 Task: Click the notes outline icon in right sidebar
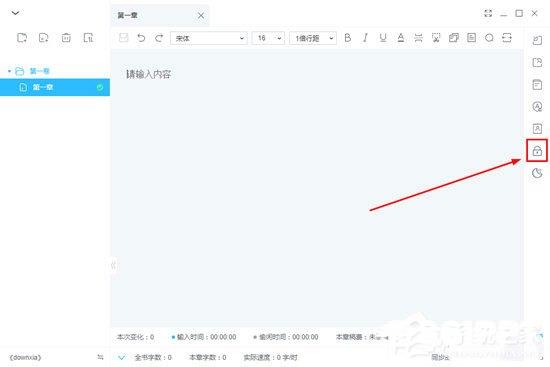pyautogui.click(x=537, y=85)
